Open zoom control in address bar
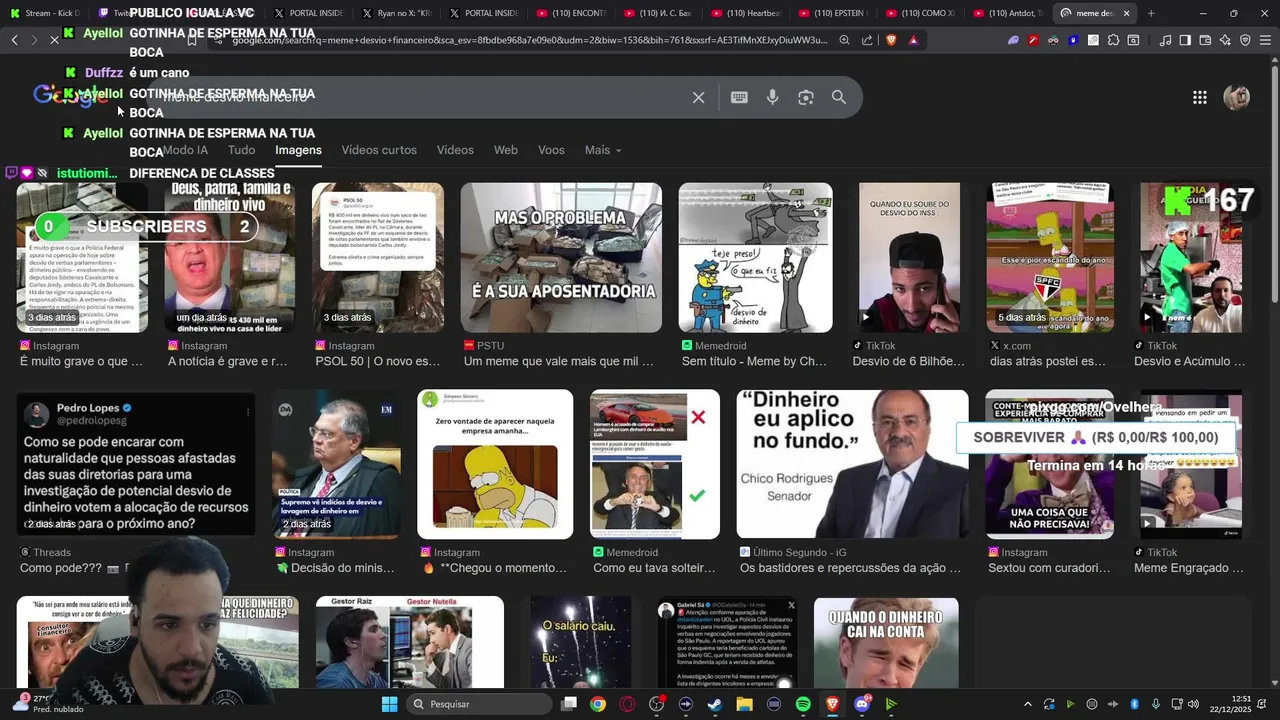The height and width of the screenshot is (720, 1280). [844, 40]
